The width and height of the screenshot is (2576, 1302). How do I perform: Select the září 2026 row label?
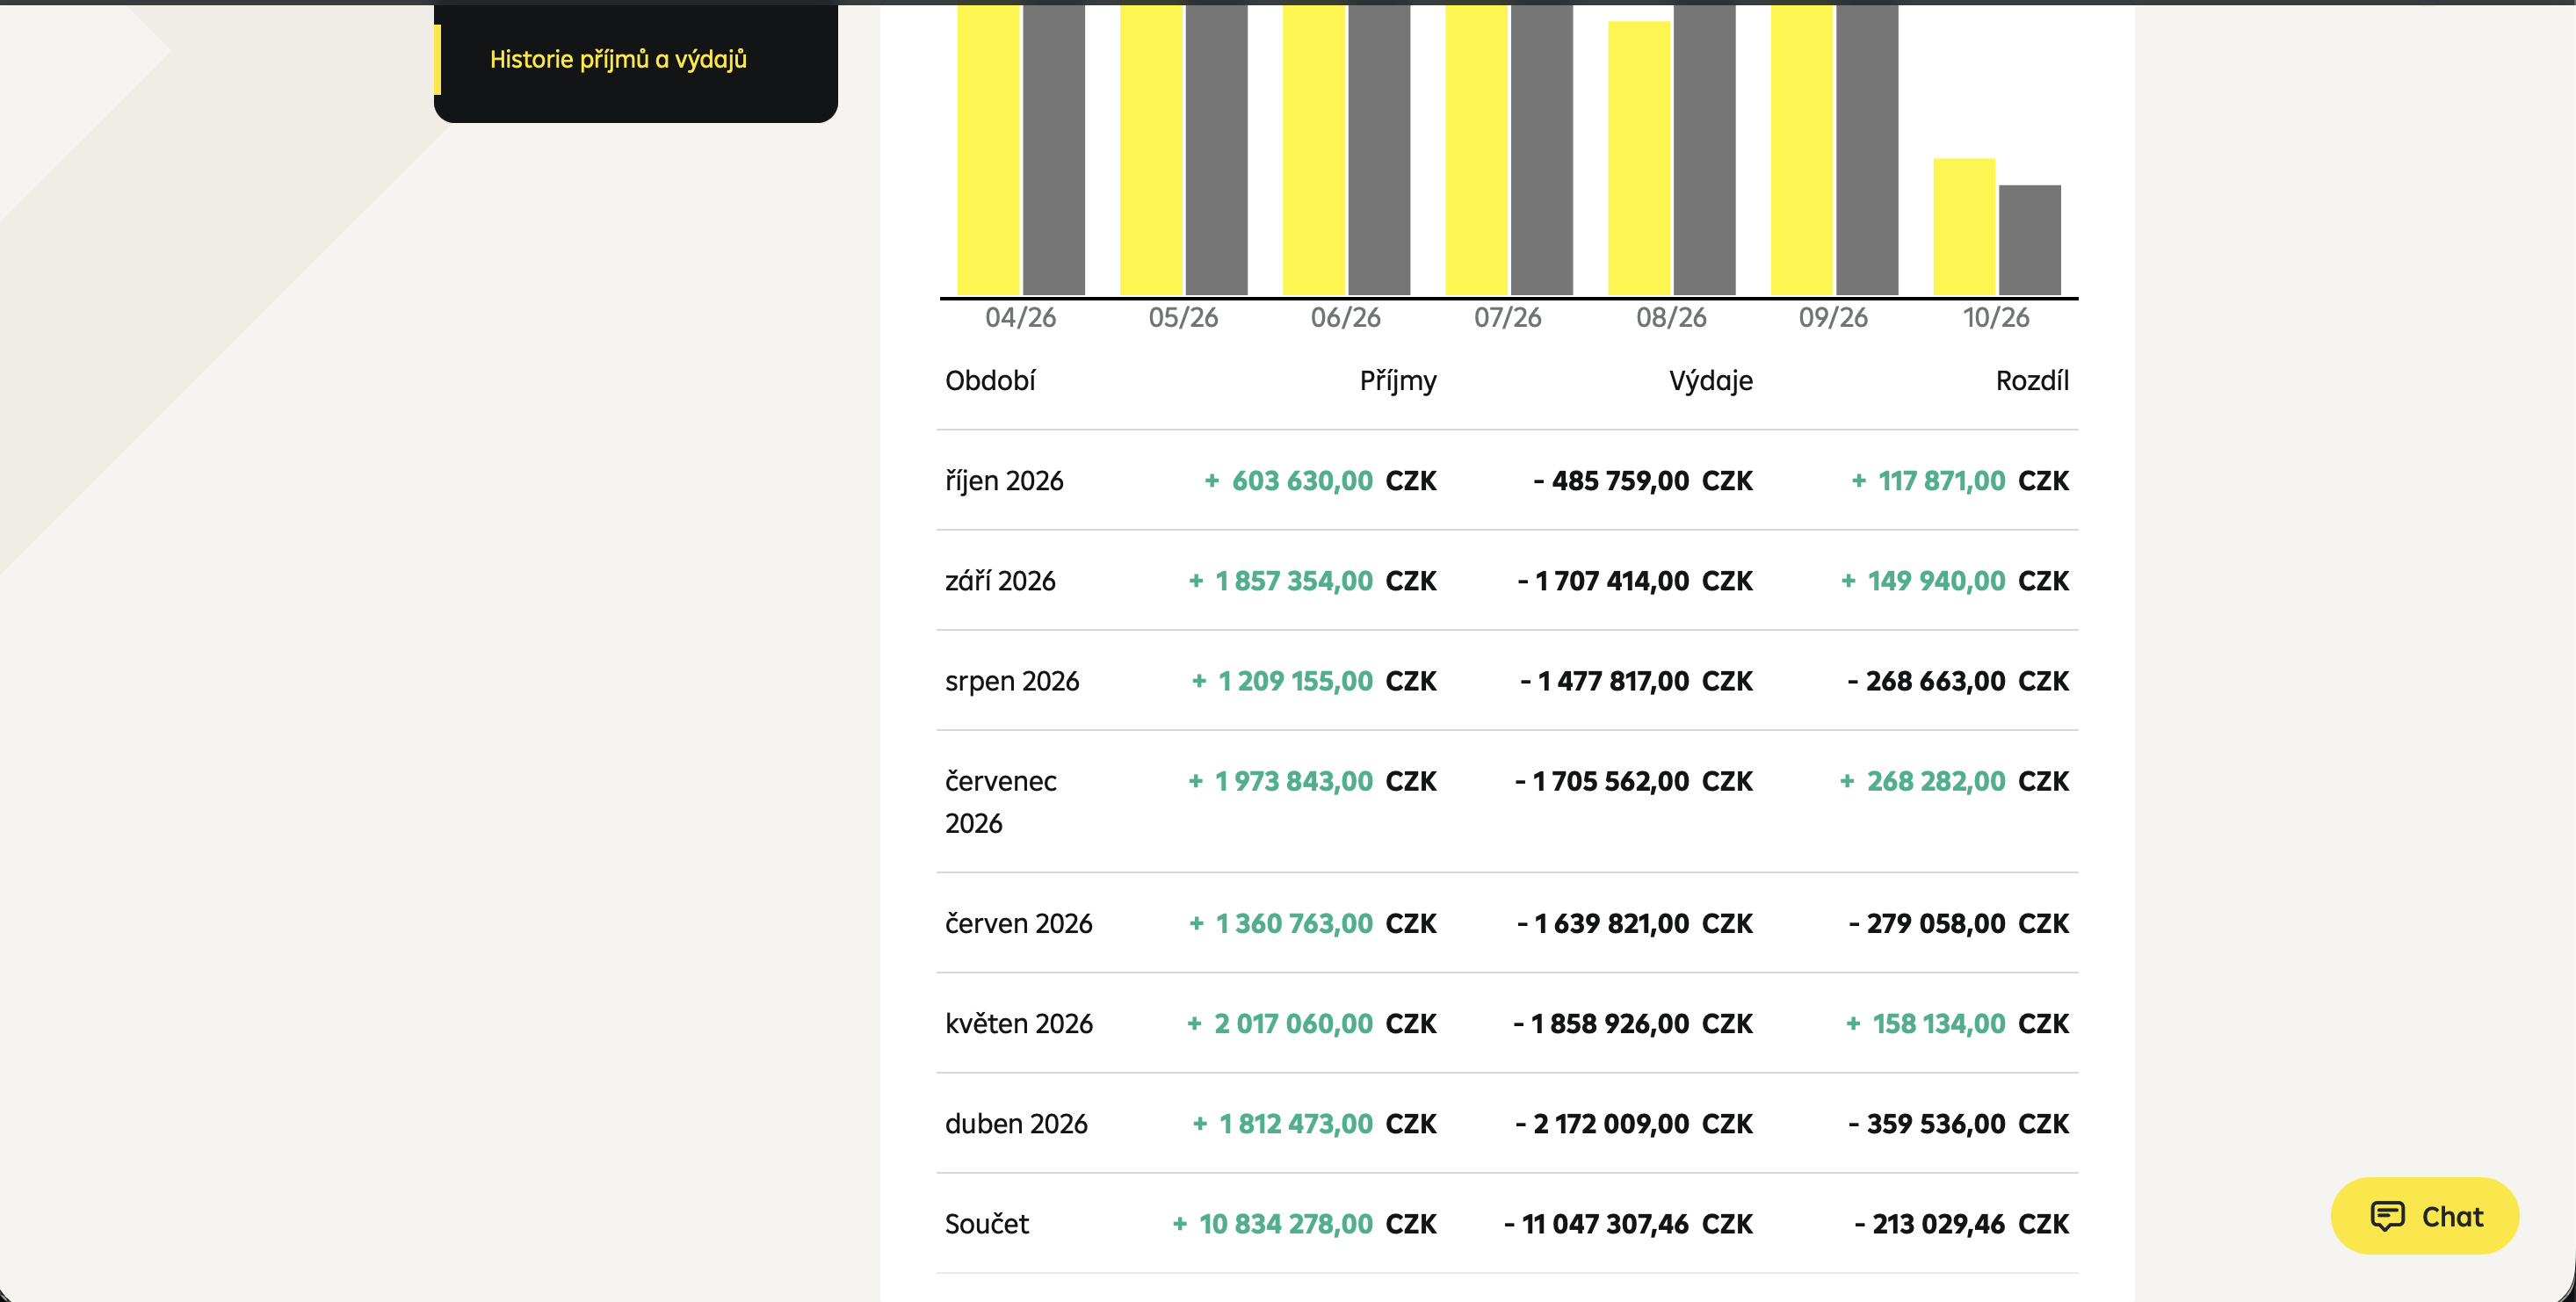(1000, 581)
